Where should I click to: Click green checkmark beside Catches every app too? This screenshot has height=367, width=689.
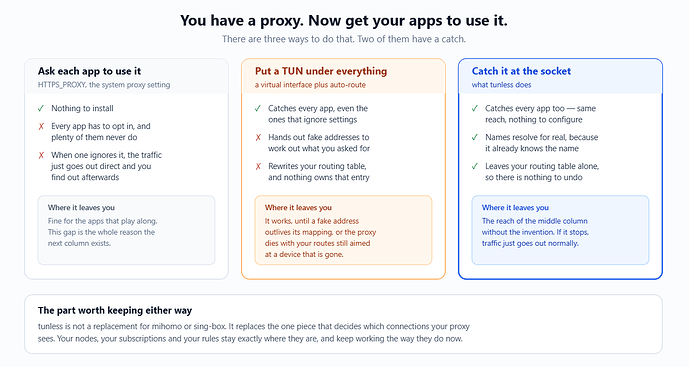click(475, 108)
